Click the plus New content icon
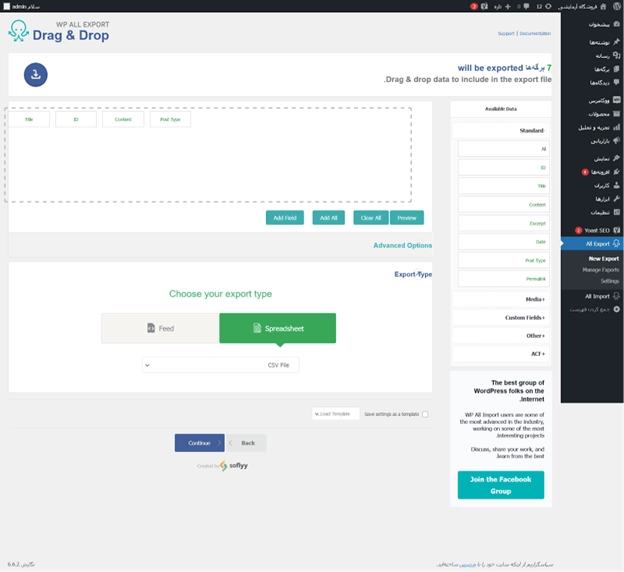 tap(508, 6)
